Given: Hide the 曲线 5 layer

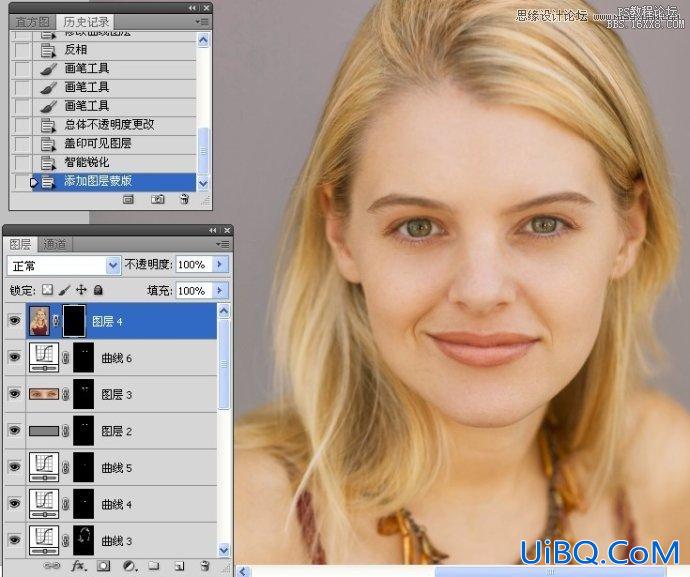Looking at the screenshot, I should pyautogui.click(x=15, y=467).
